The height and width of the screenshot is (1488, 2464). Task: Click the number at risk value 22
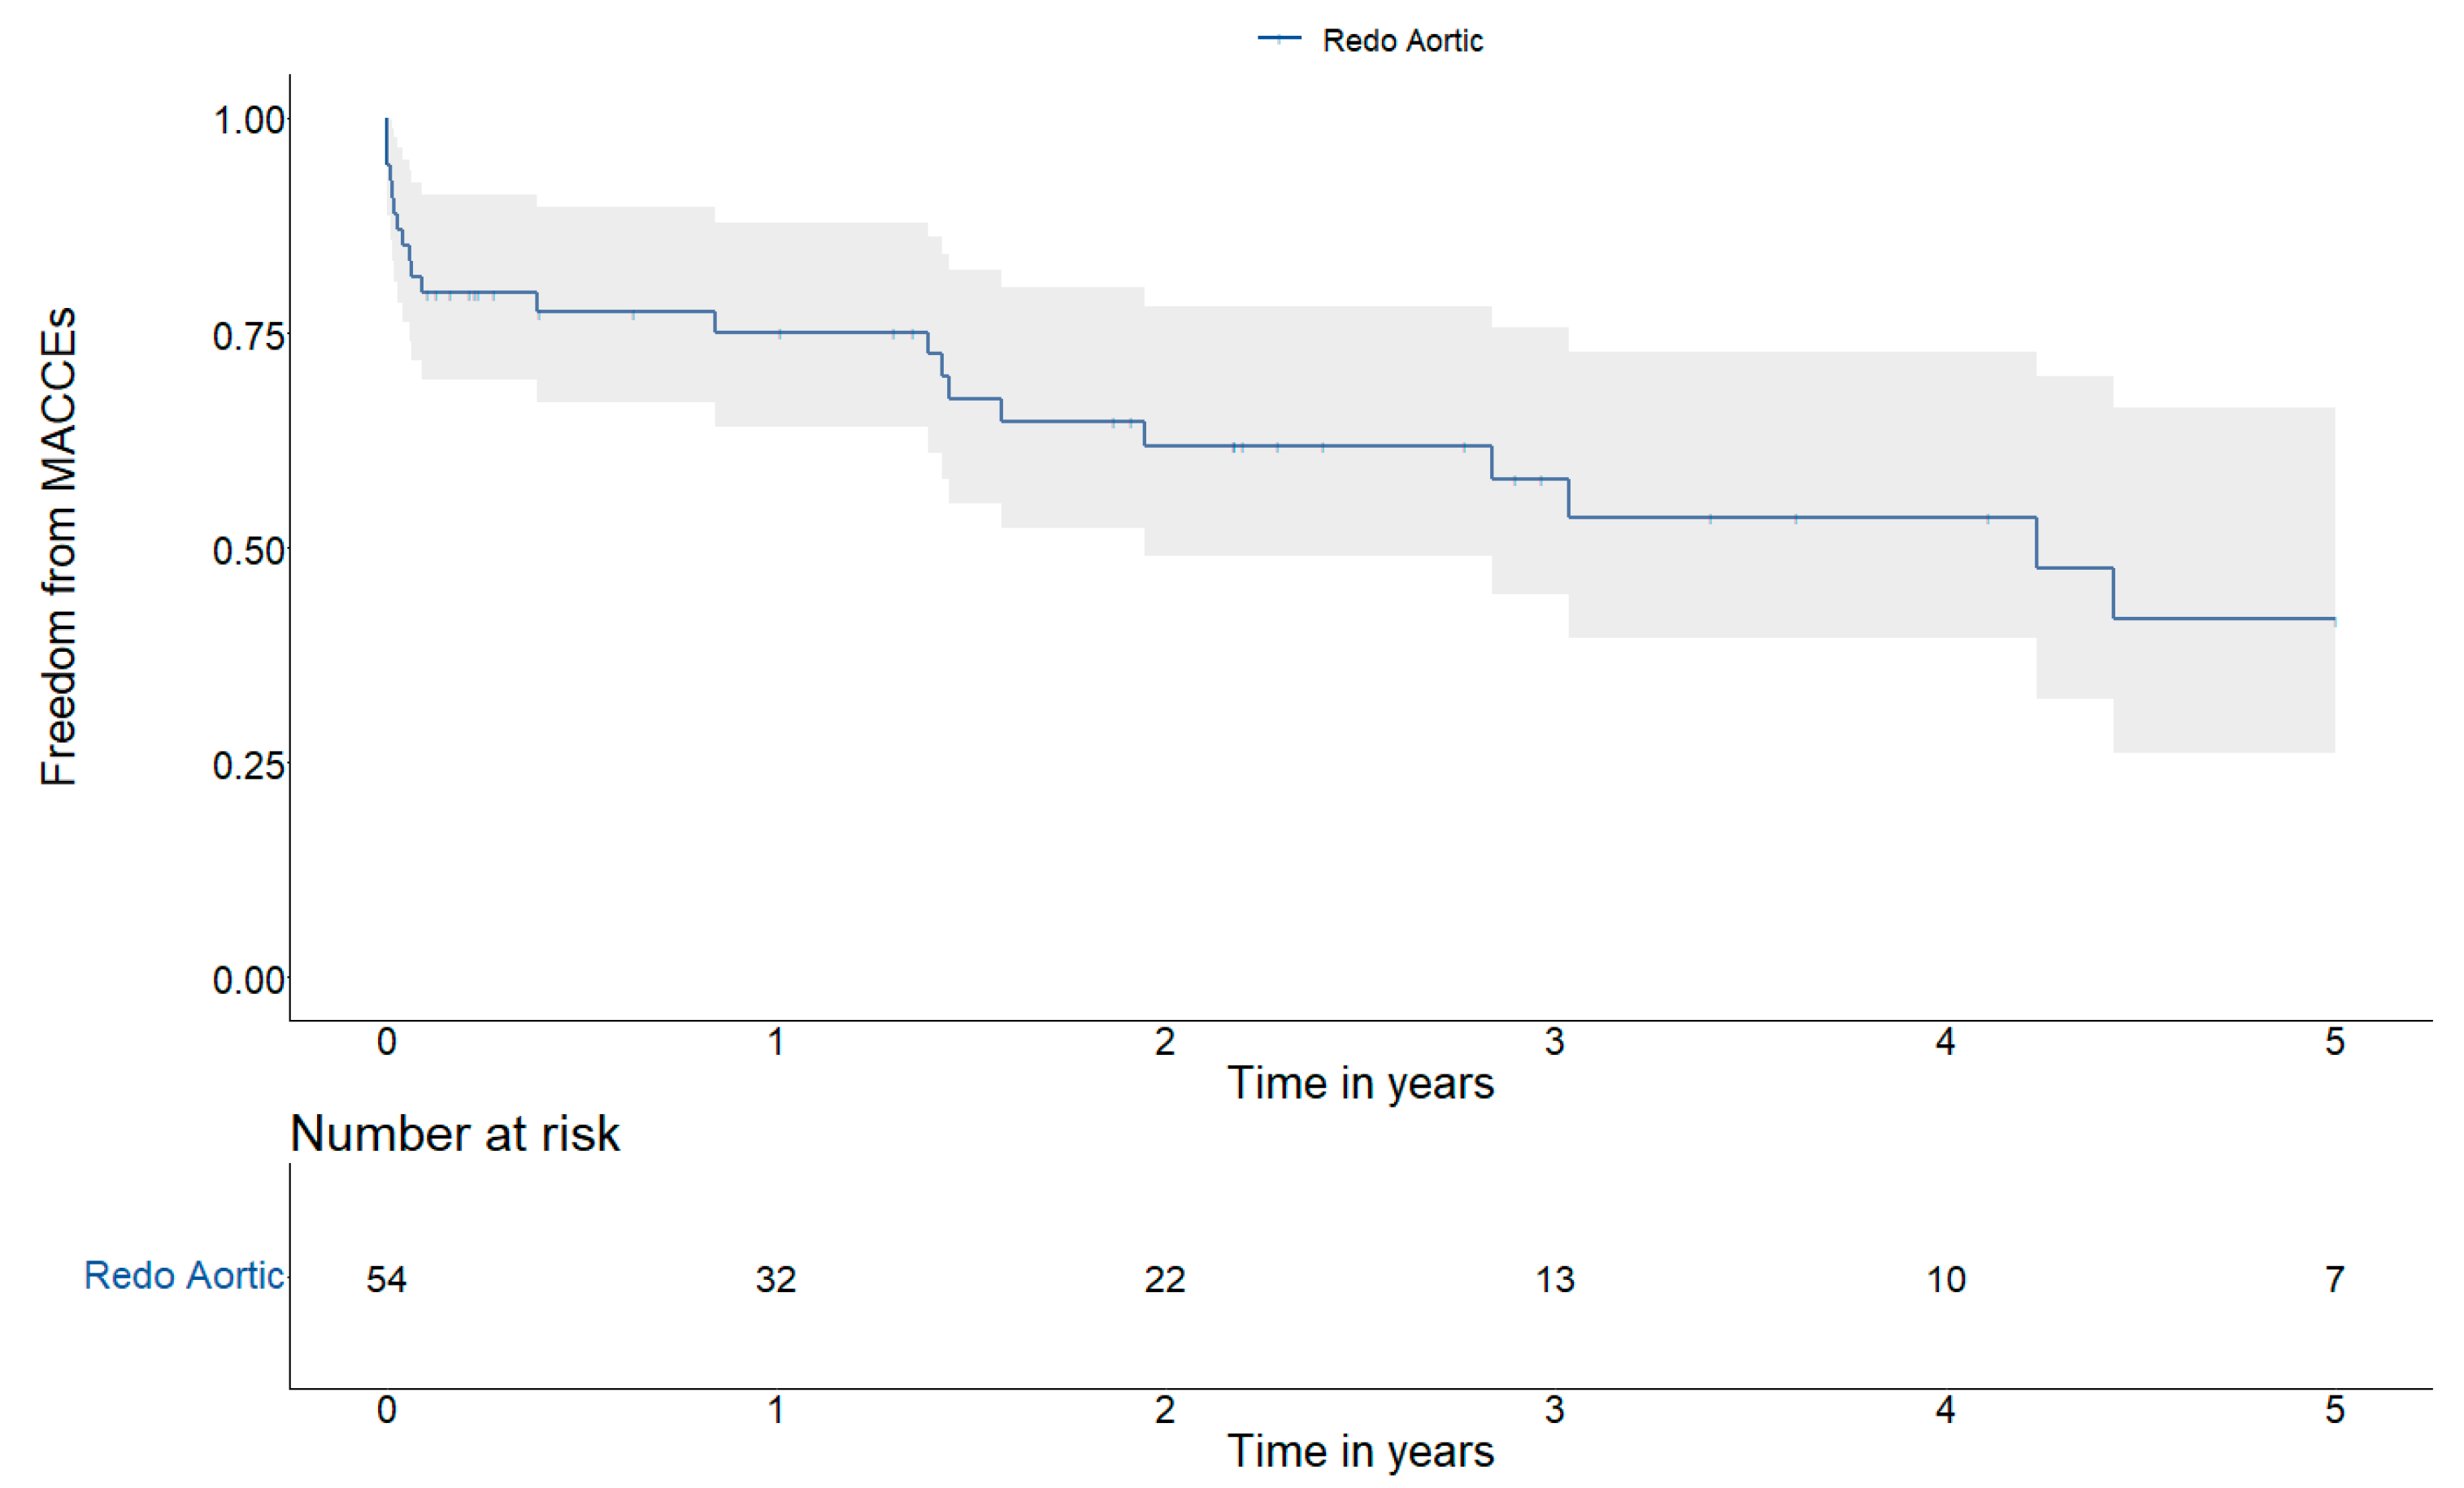pos(1165,1280)
